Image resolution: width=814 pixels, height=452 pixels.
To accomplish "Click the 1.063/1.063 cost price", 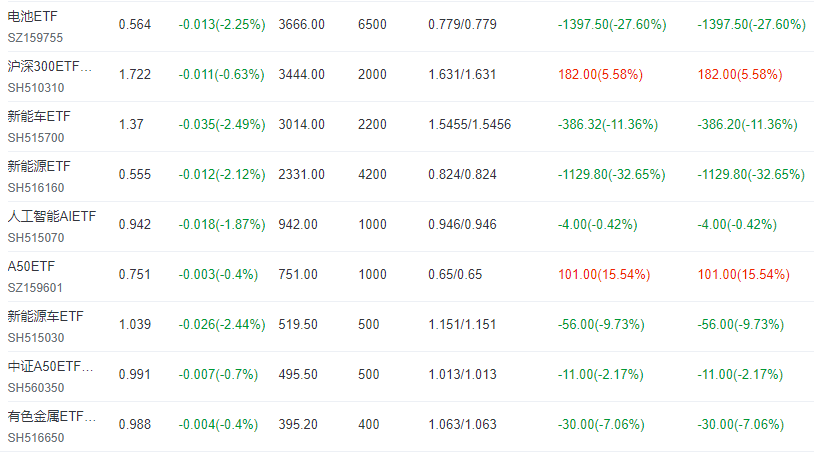I will 462,424.
